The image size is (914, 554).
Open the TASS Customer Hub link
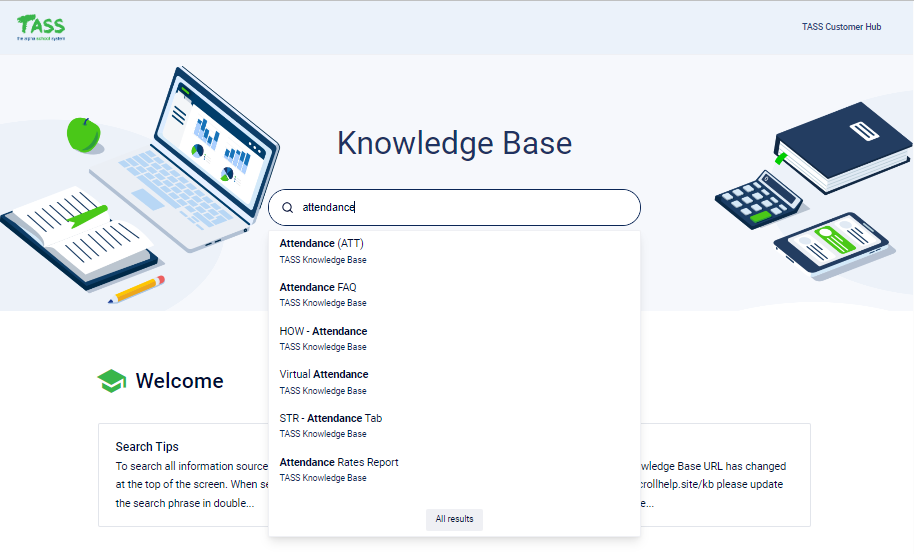pos(841,27)
